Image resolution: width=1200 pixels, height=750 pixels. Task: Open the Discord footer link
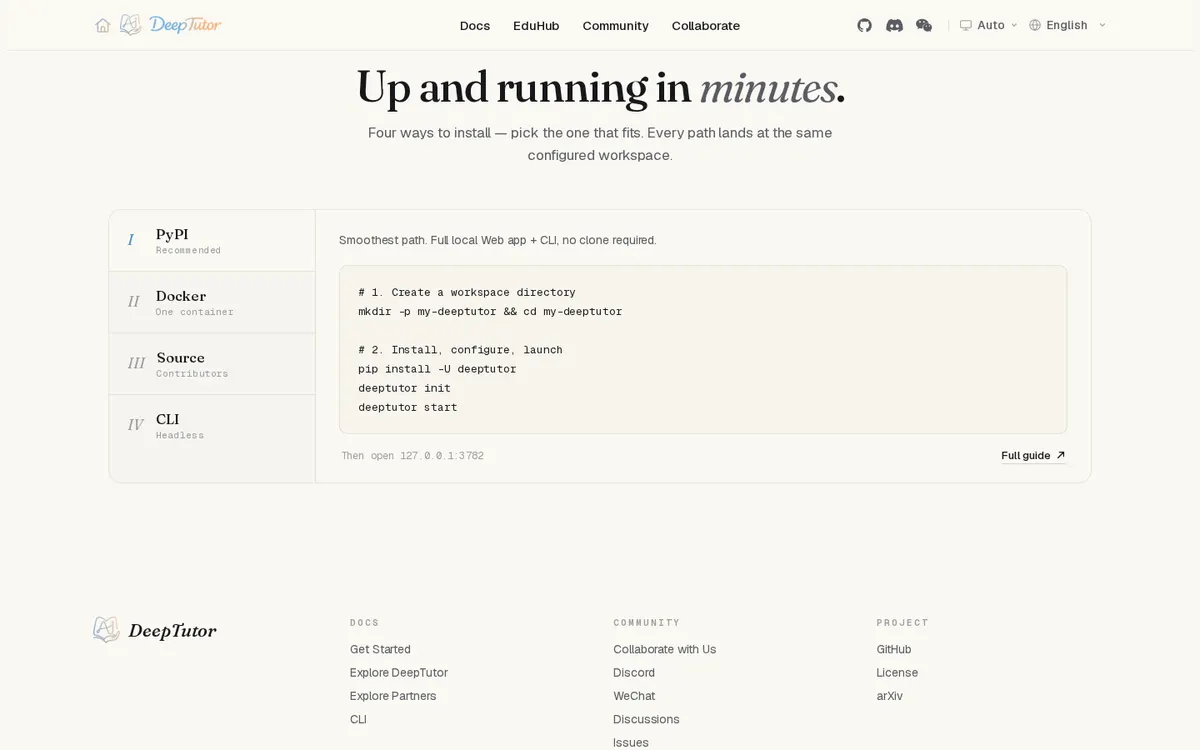634,673
